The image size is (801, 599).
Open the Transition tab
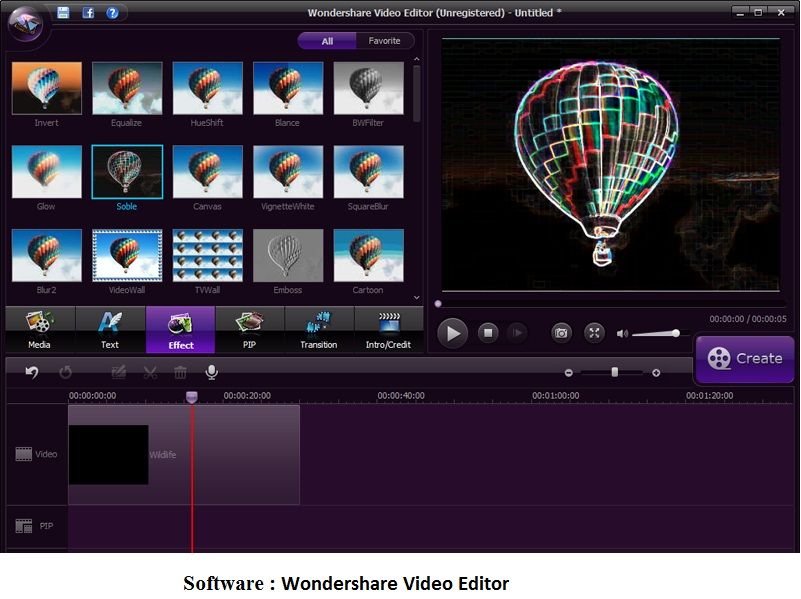click(x=319, y=330)
